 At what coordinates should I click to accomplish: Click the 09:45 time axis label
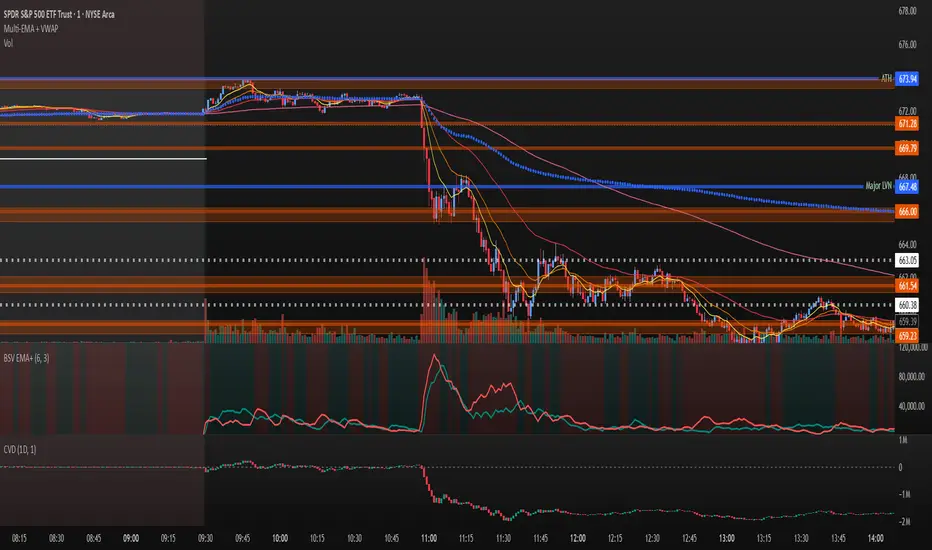(x=243, y=538)
